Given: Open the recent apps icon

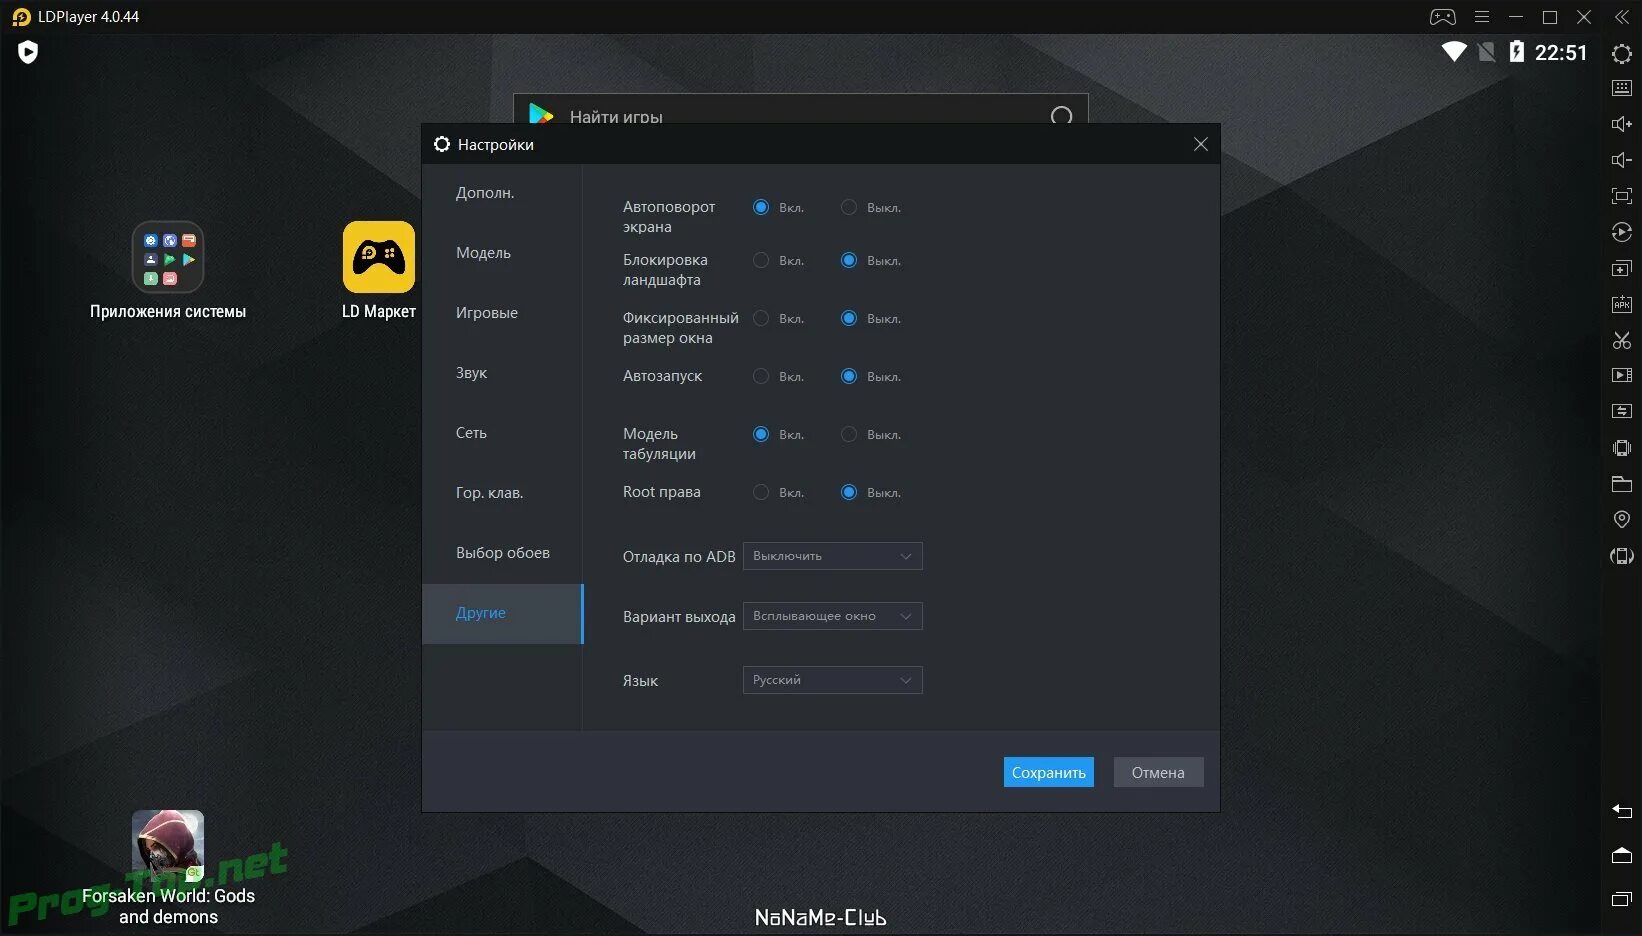Looking at the screenshot, I should click(1622, 899).
